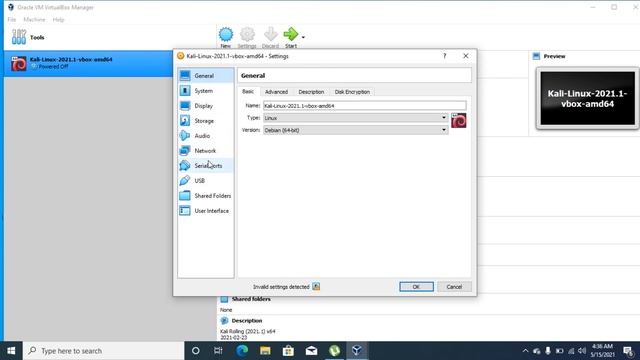Open the General settings category icon
This screenshot has height=360, width=640.
185,76
